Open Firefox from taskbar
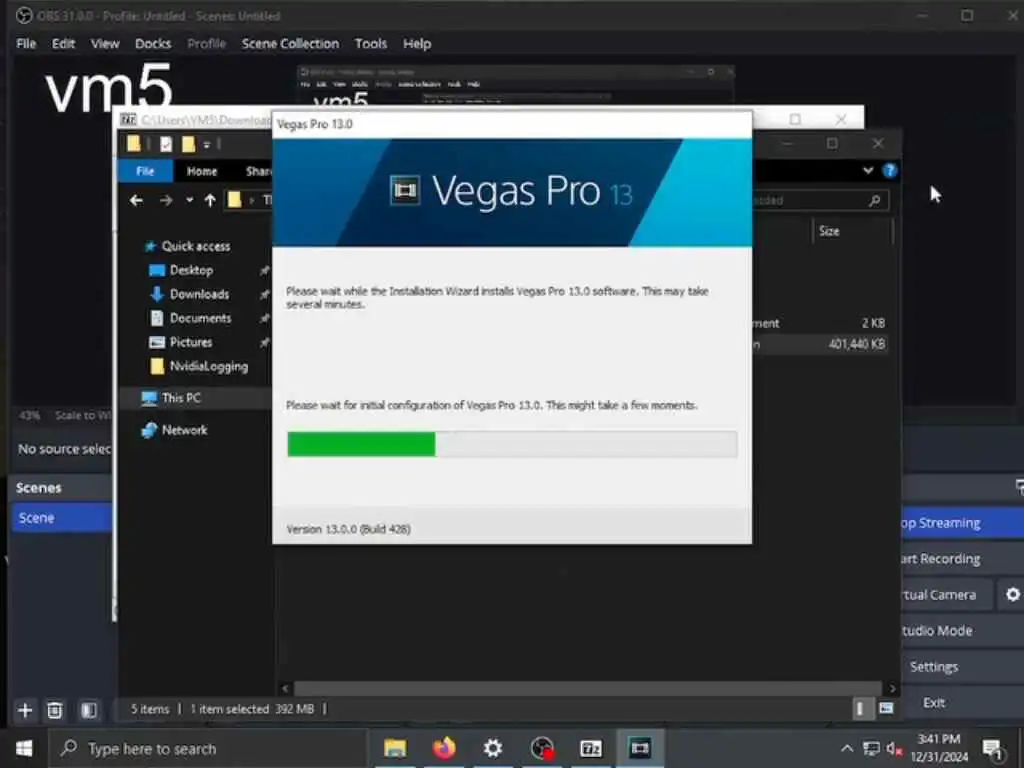The height and width of the screenshot is (768, 1024). coord(444,748)
